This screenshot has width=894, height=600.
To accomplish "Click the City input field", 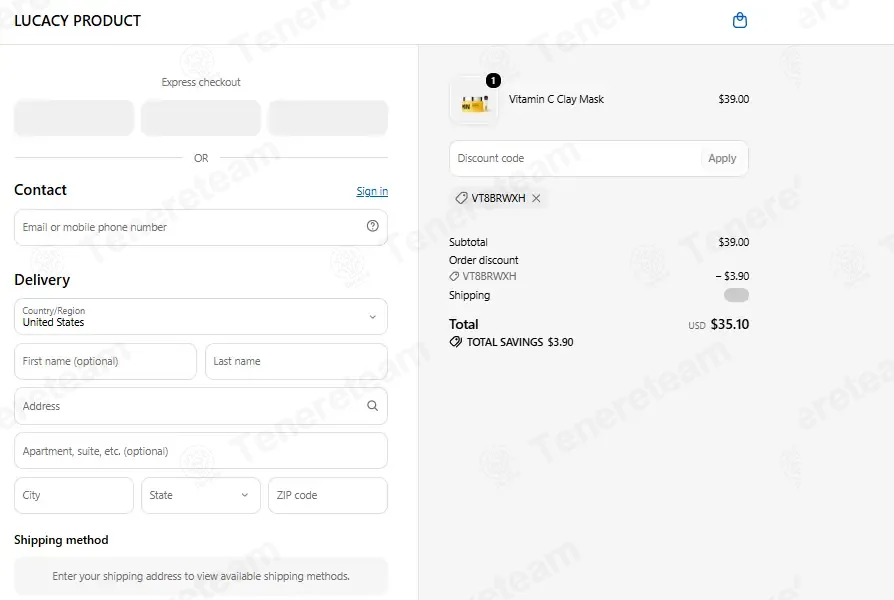I will (x=74, y=495).
